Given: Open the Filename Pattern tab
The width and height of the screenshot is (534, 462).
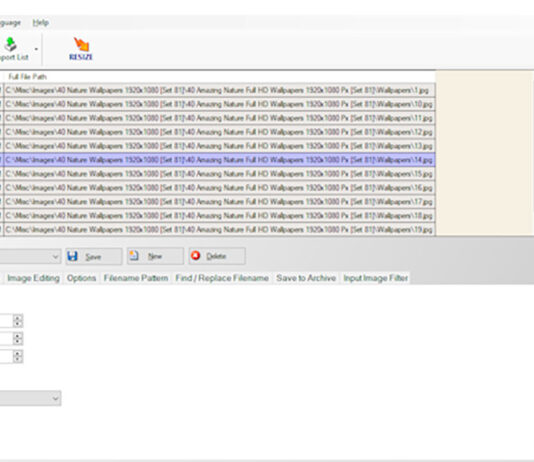Looking at the screenshot, I should click(136, 278).
